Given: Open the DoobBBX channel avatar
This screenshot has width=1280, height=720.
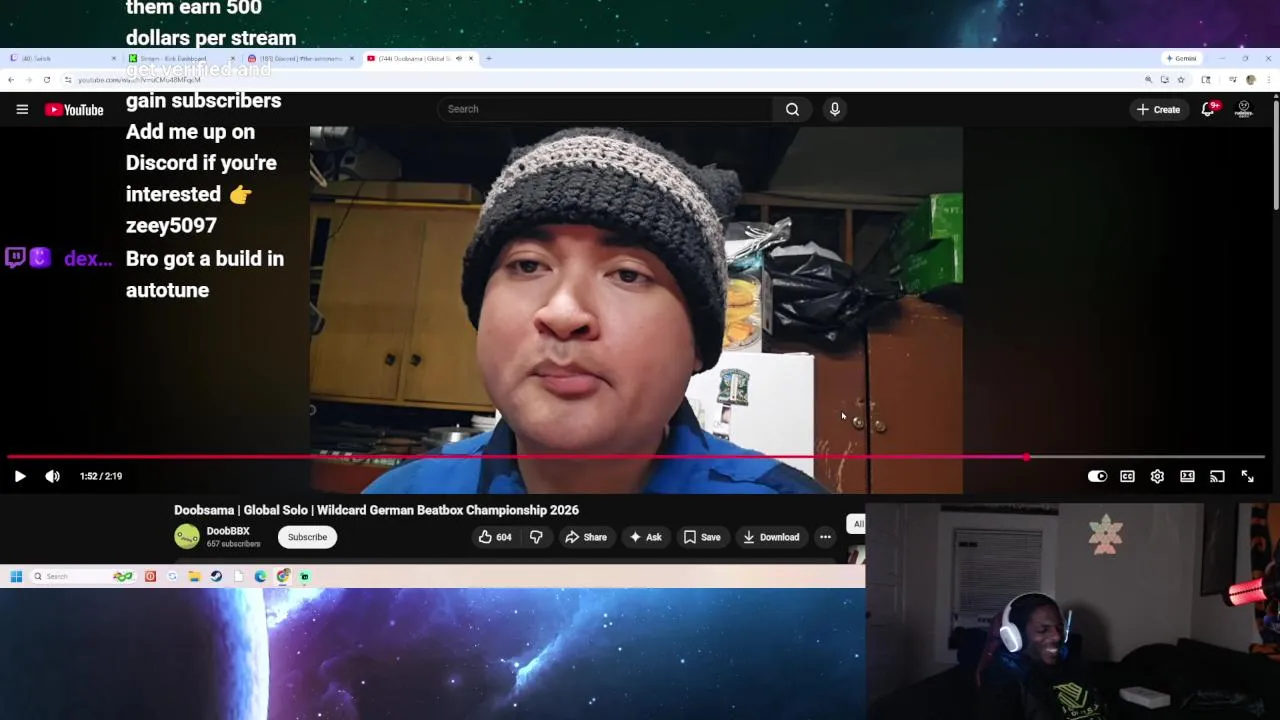Looking at the screenshot, I should coord(187,537).
